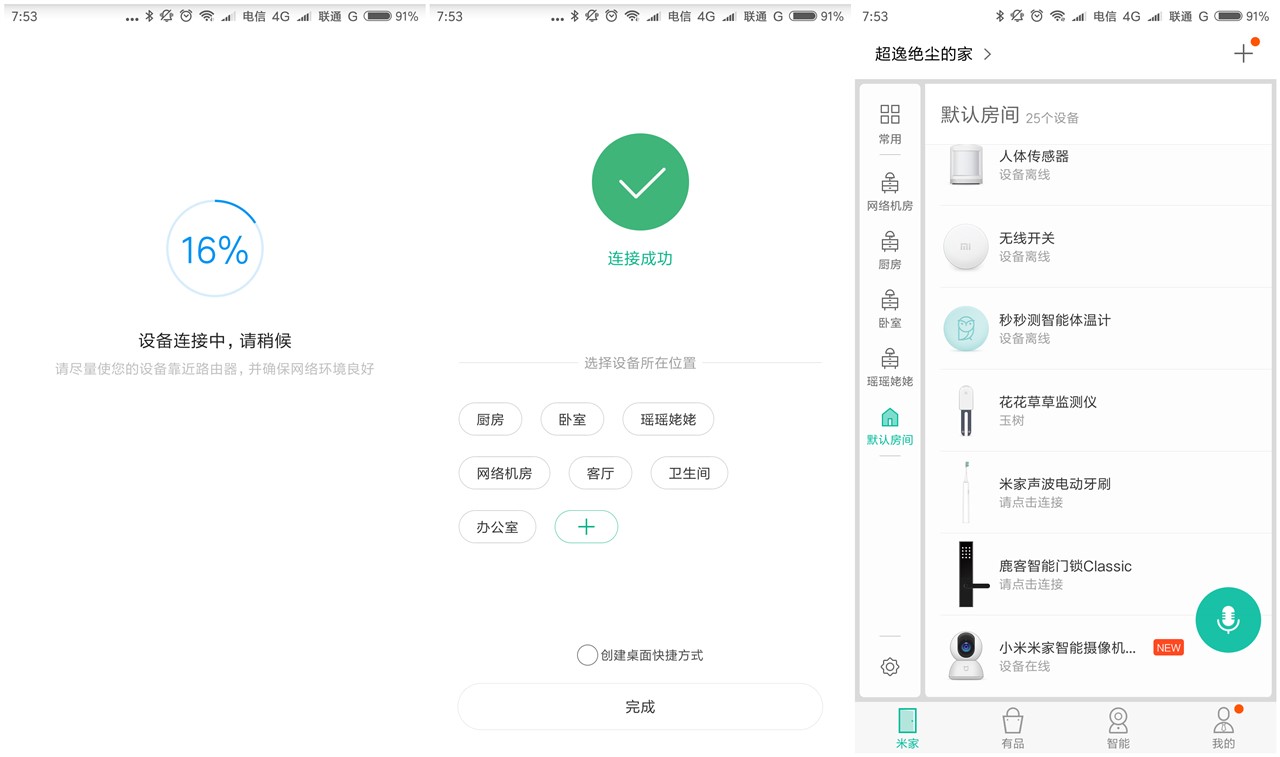The width and height of the screenshot is (1280, 757).
Task: Tap the 16% connection progress ring
Action: 215,249
